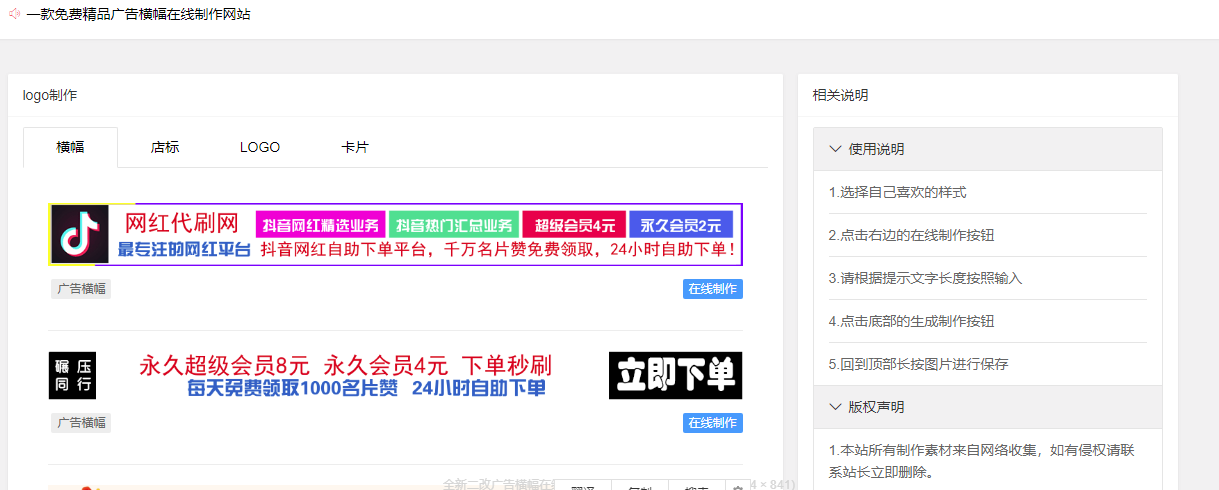Click the speaker announcement icon
Image resolution: width=1219 pixels, height=490 pixels.
coord(14,14)
